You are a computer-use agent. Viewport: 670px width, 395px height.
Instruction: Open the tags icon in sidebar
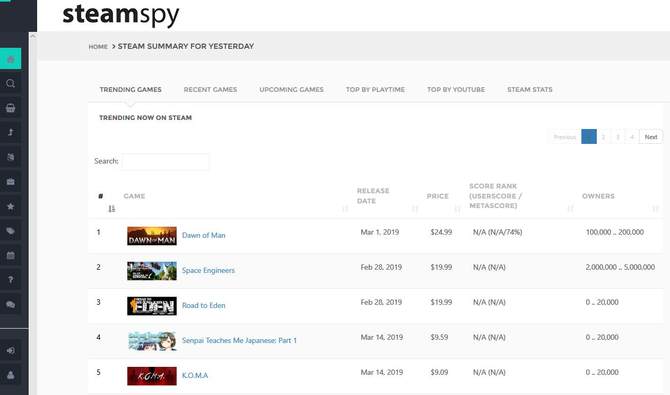point(11,231)
